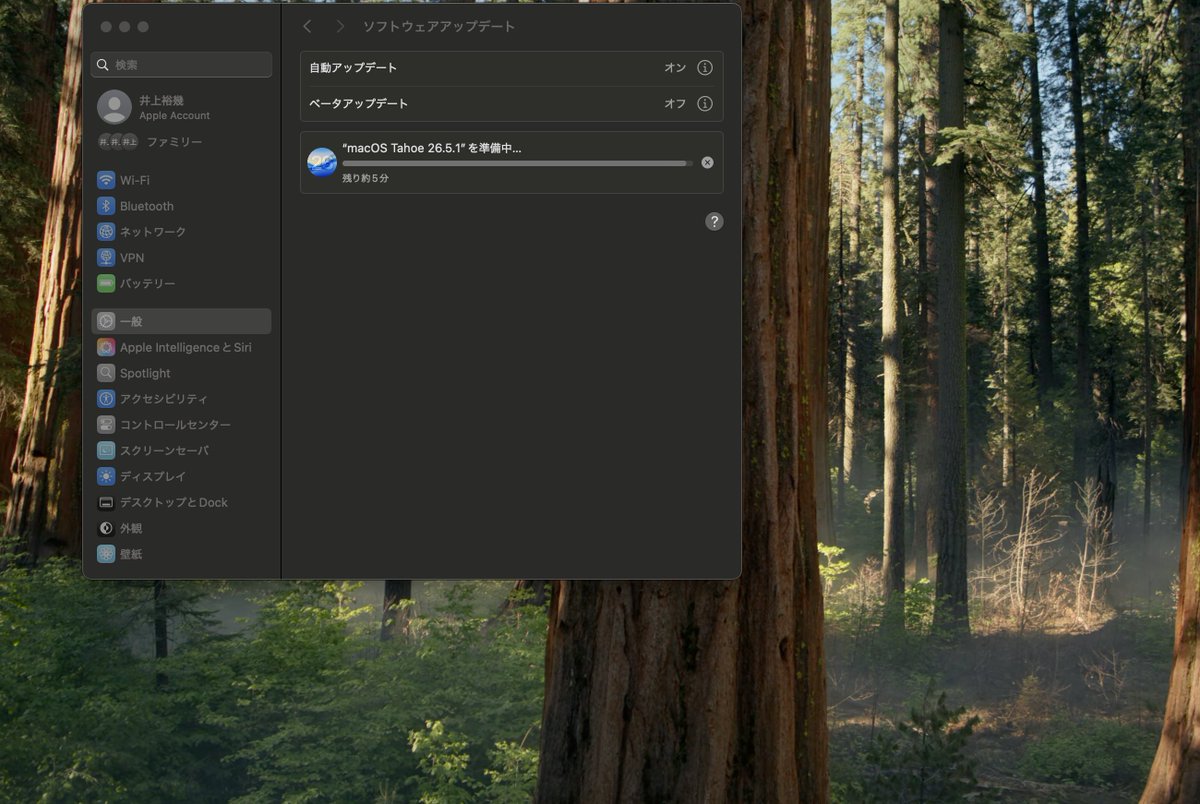Go back with the left chevron
The width and height of the screenshot is (1200, 804).
click(x=307, y=27)
